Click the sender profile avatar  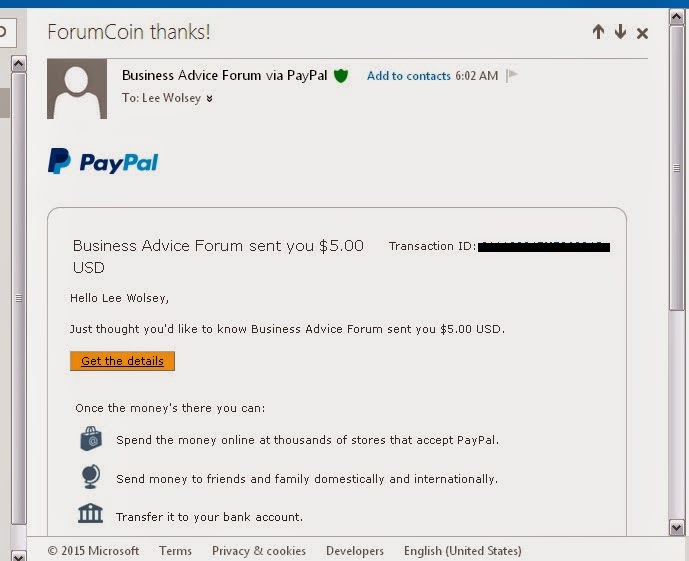pos(77,89)
